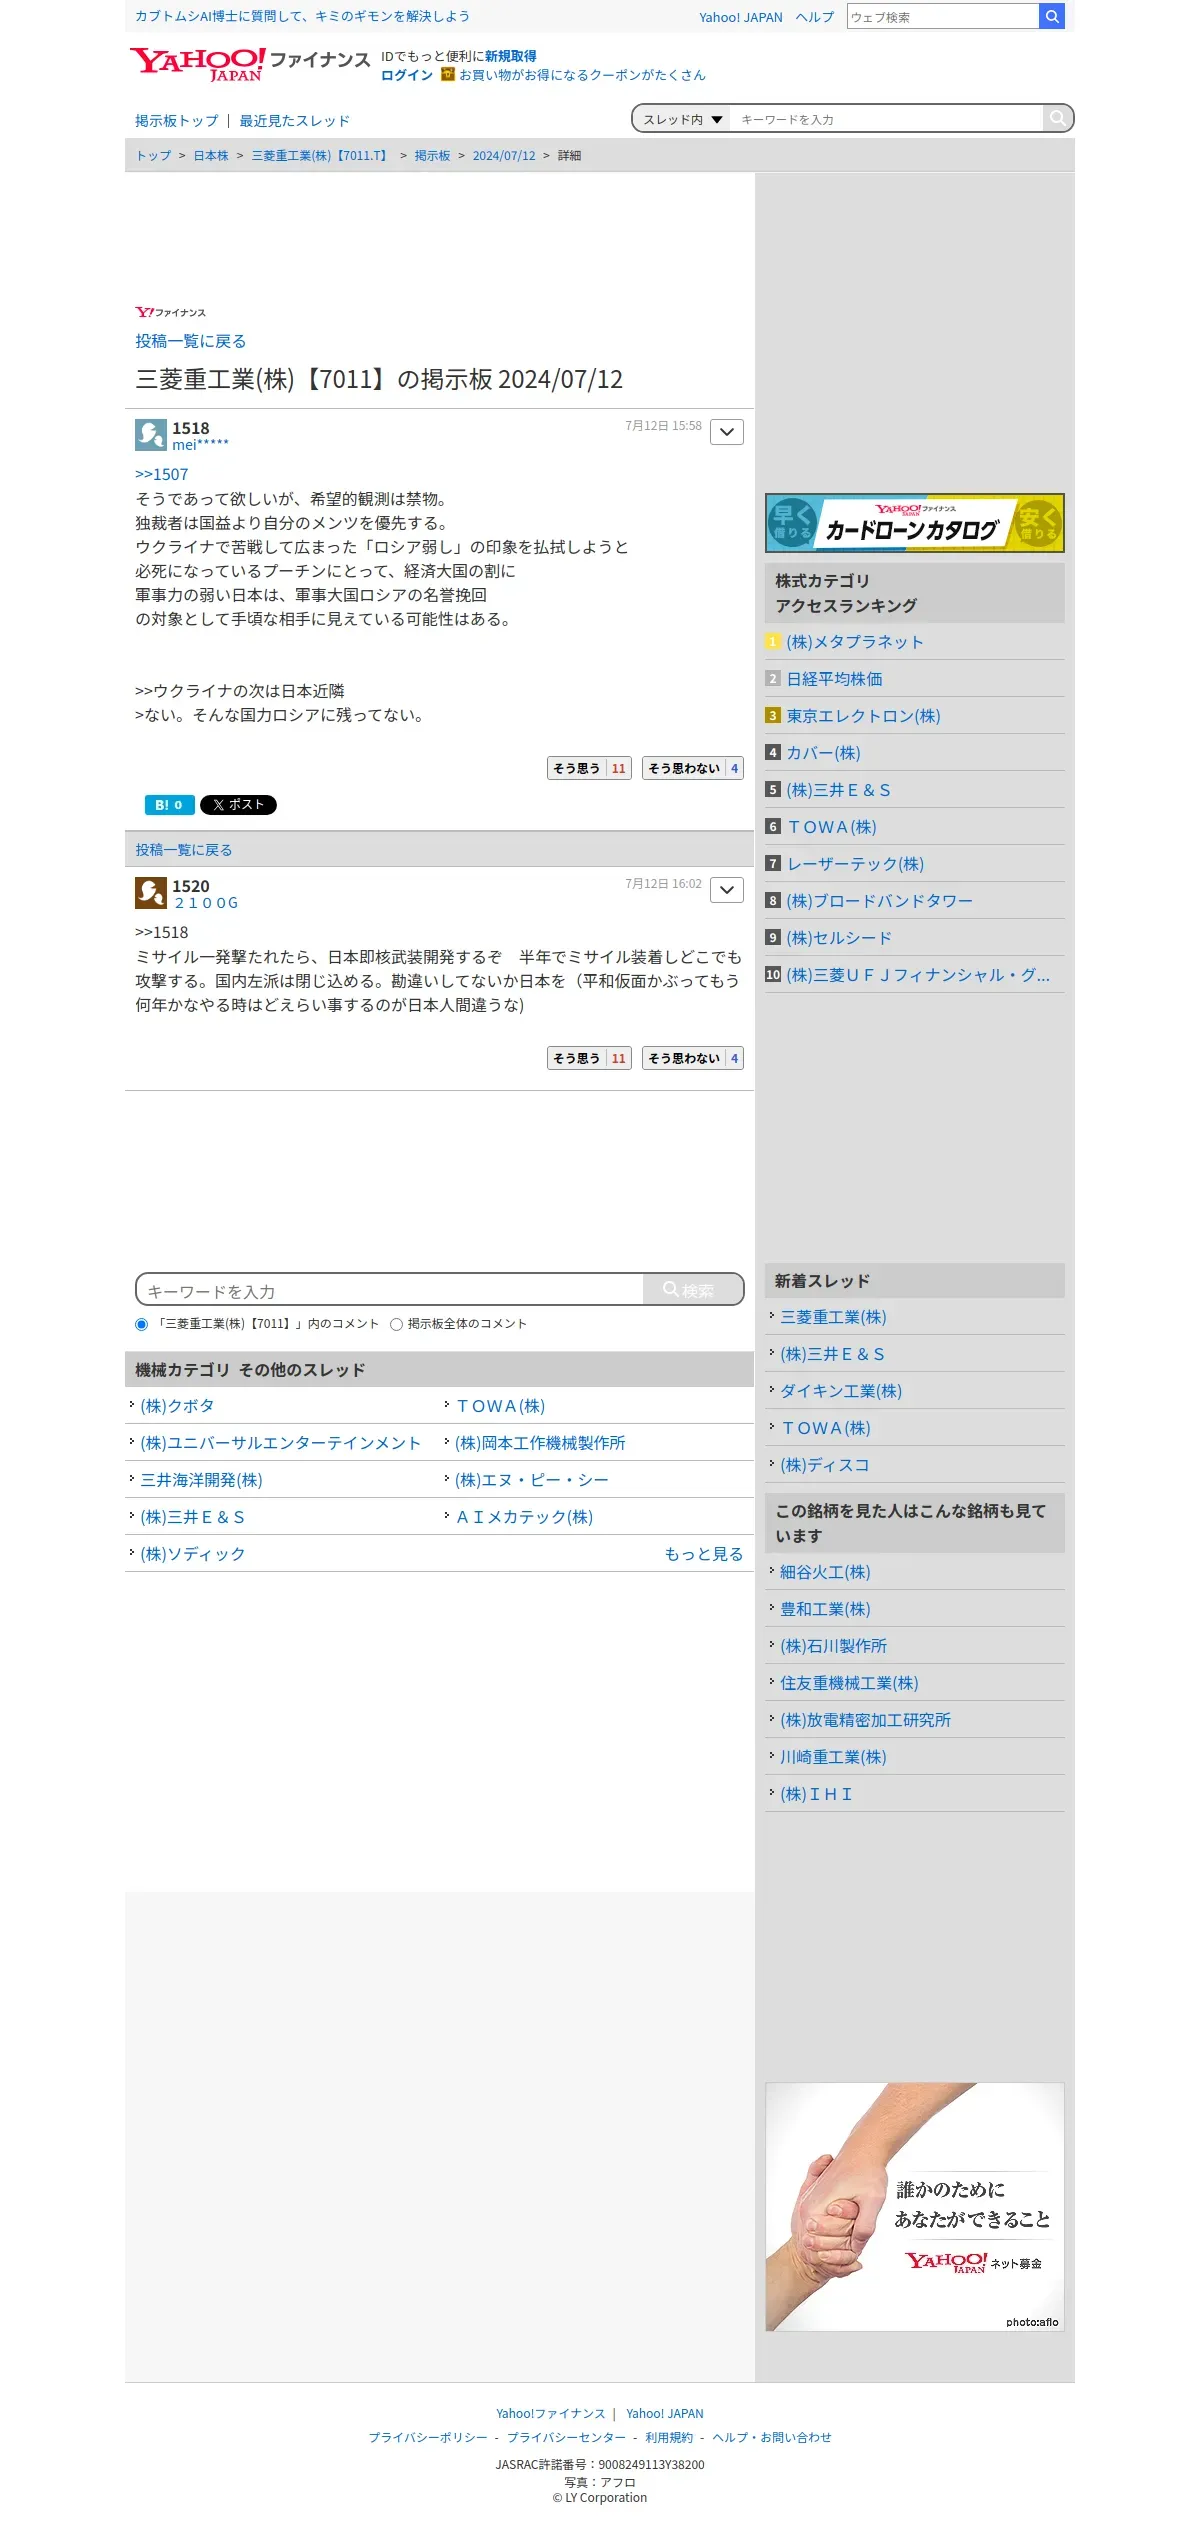Open ＡＩメカテック(株) thread link

[524, 1517]
